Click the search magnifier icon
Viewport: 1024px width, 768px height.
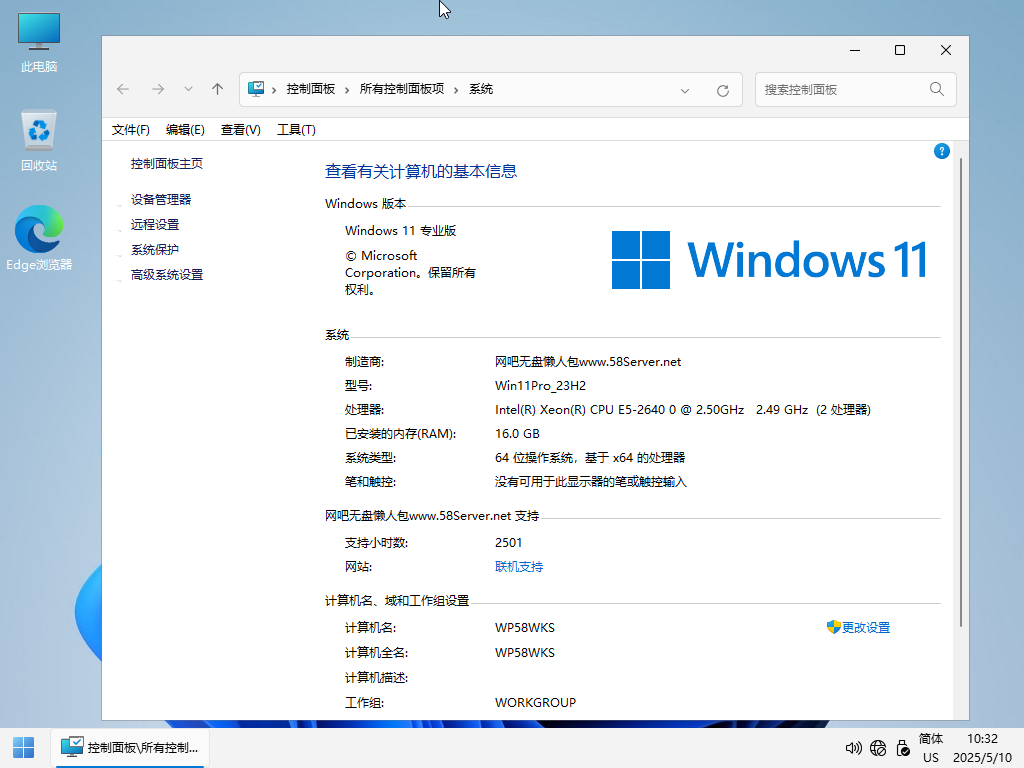[x=936, y=89]
